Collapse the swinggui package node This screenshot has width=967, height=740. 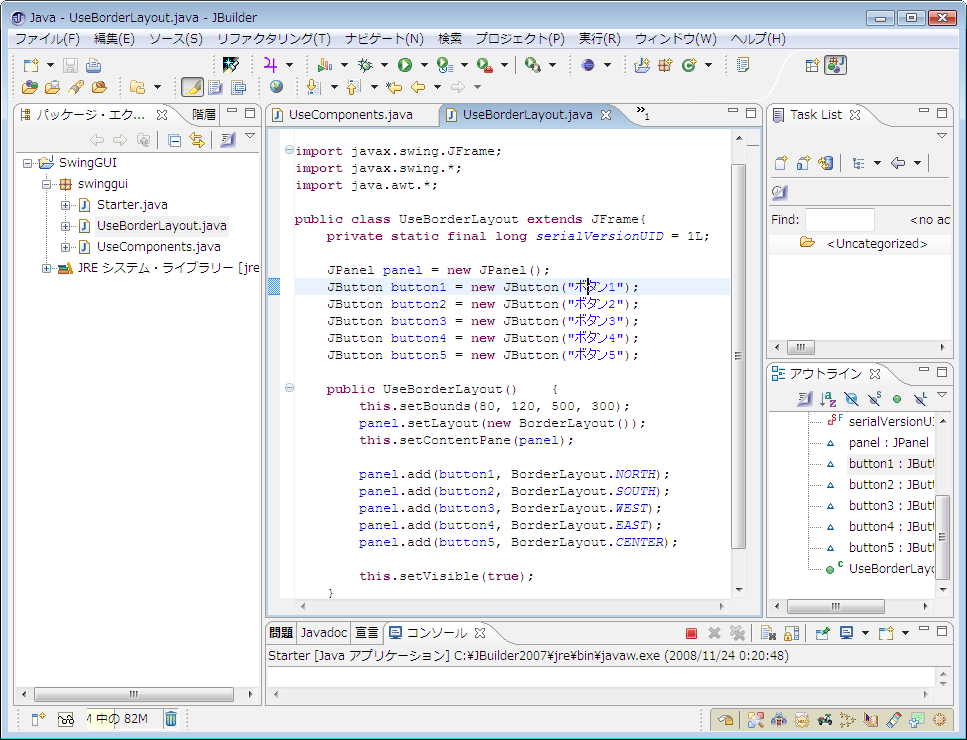point(47,184)
